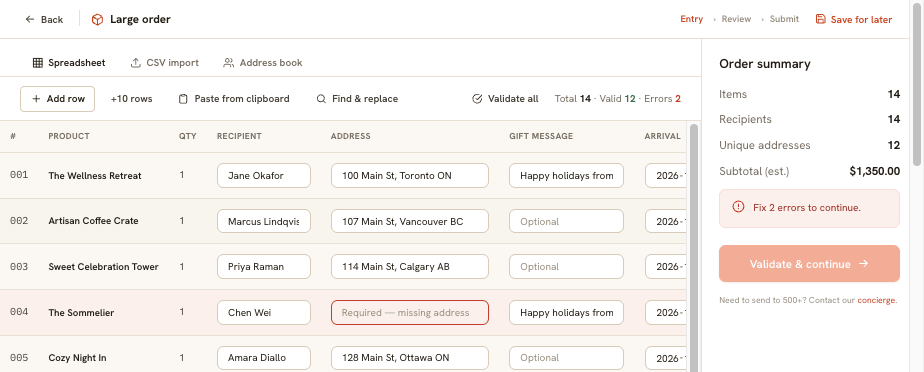
Task: Click the magnifier icon for Find & replace
Action: click(321, 99)
